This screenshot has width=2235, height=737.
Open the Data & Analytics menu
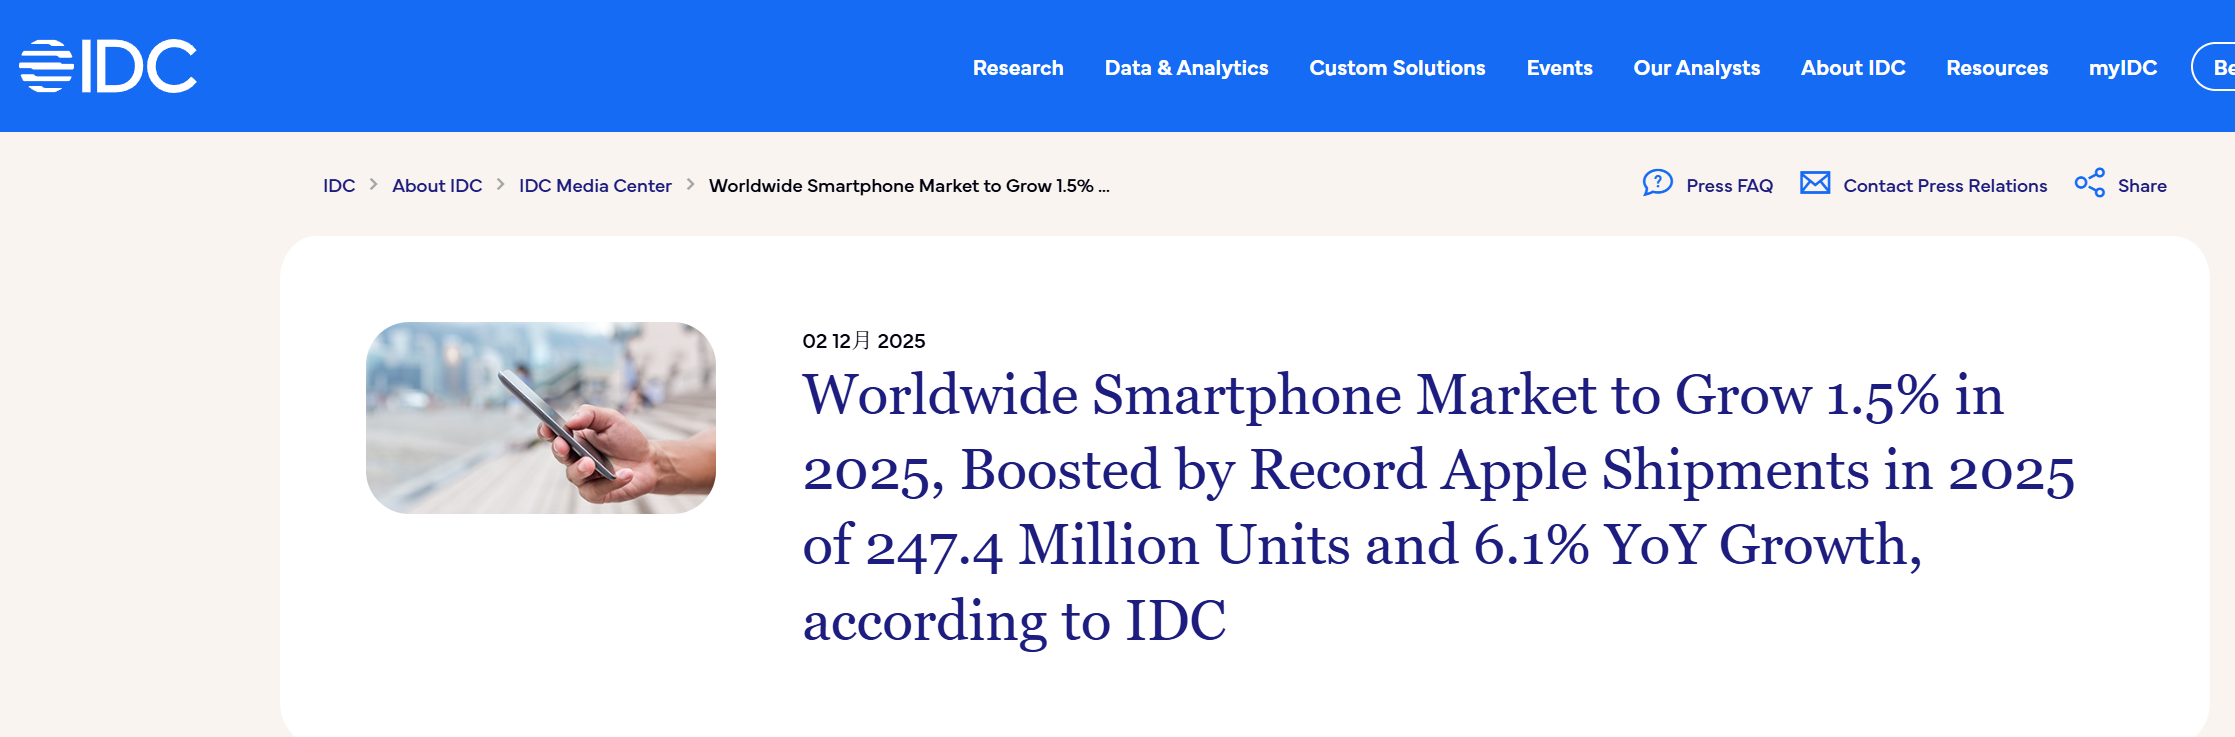1186,68
